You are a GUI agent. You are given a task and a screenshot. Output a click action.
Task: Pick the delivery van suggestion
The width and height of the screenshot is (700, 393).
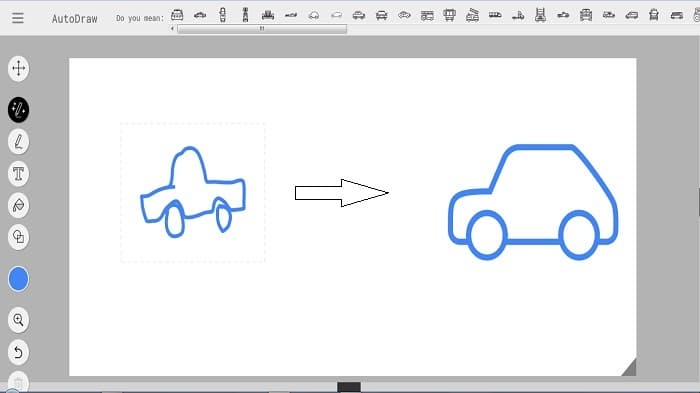point(631,16)
